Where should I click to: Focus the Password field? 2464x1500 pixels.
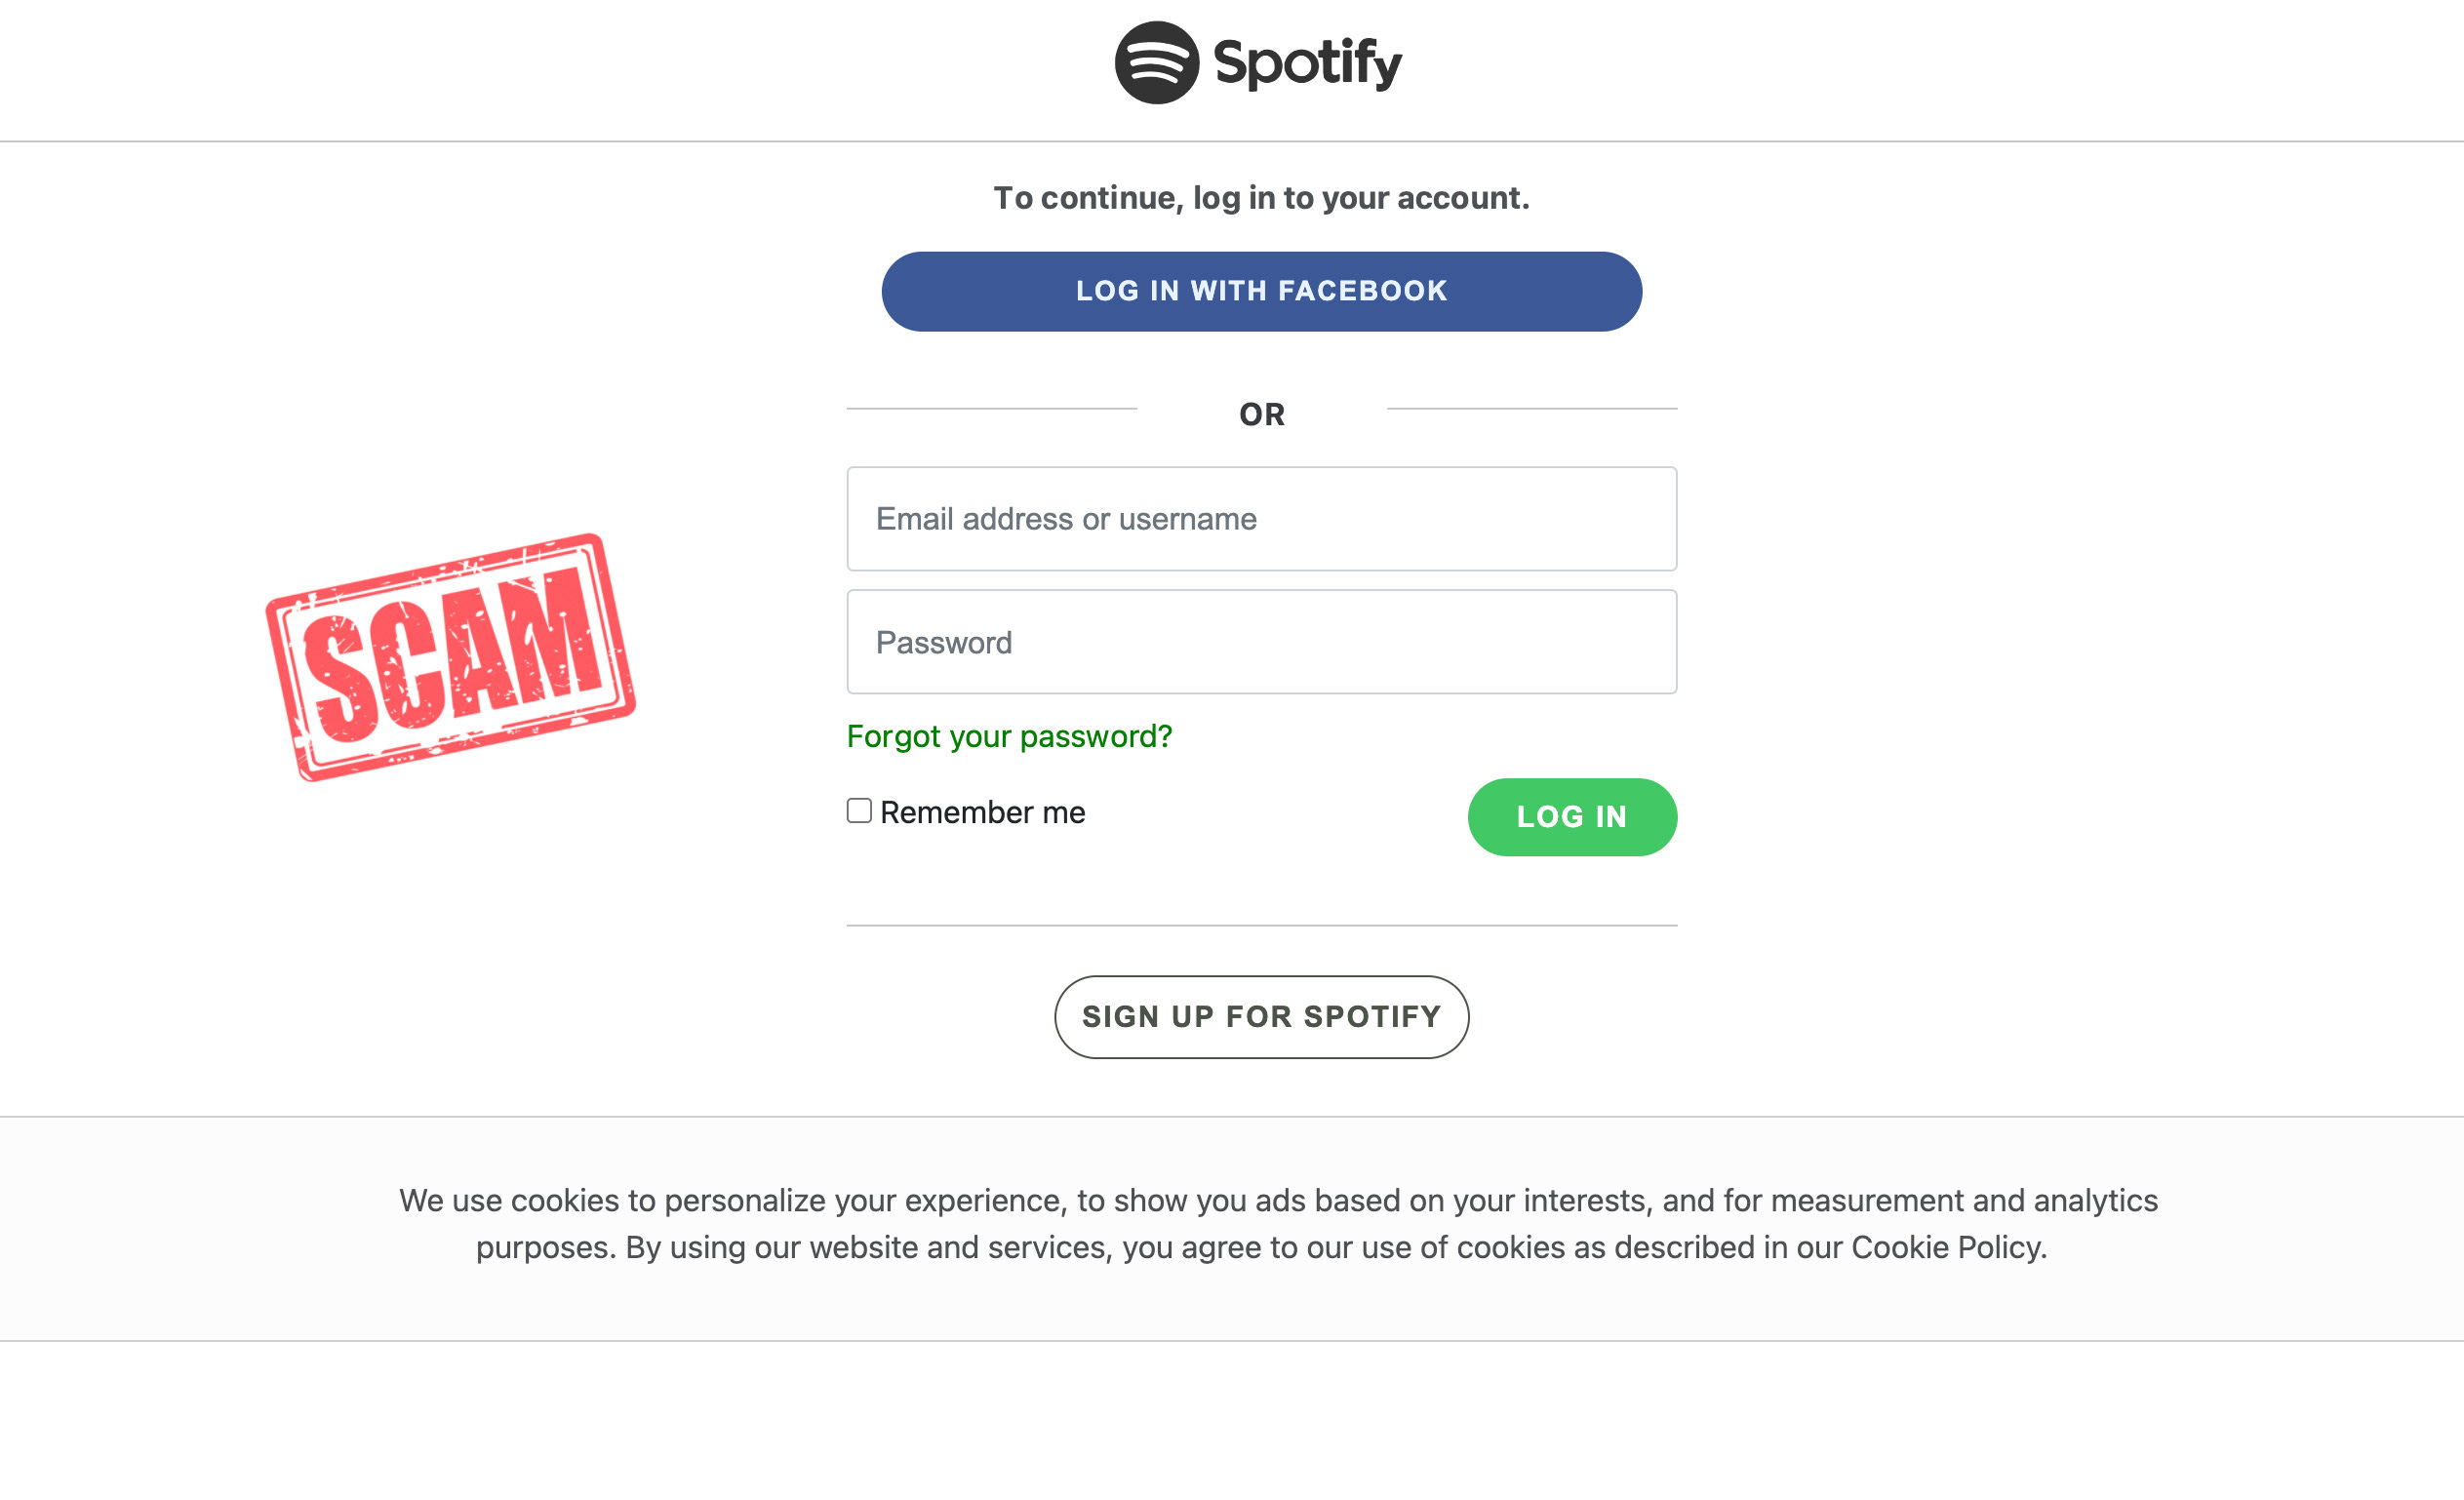click(1261, 642)
